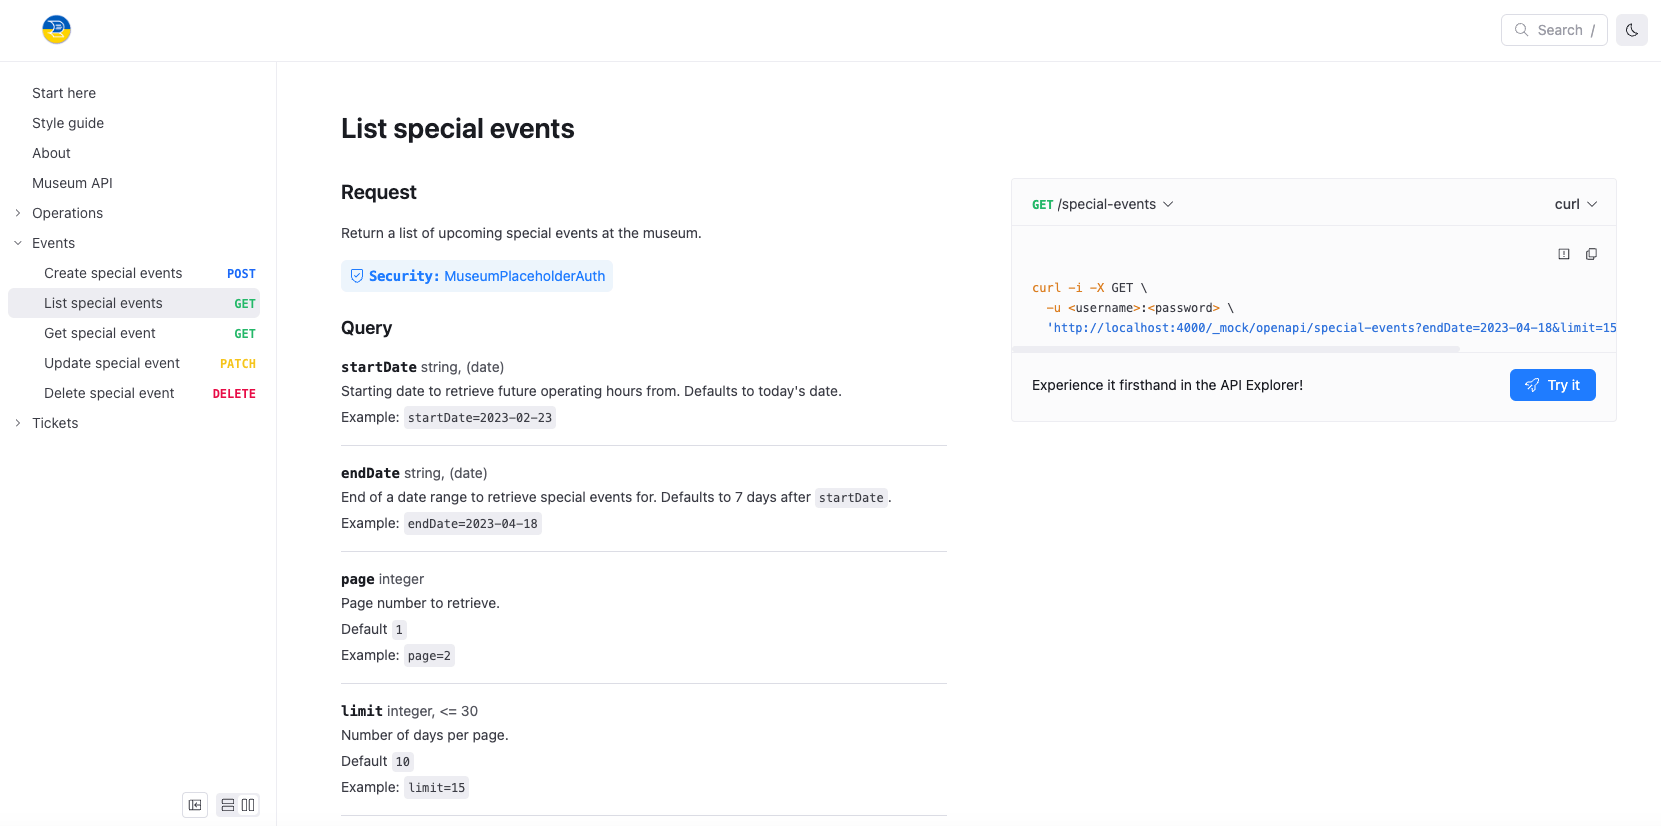Click the Redocly logo in the header
The width and height of the screenshot is (1661, 826).
coord(56,30)
